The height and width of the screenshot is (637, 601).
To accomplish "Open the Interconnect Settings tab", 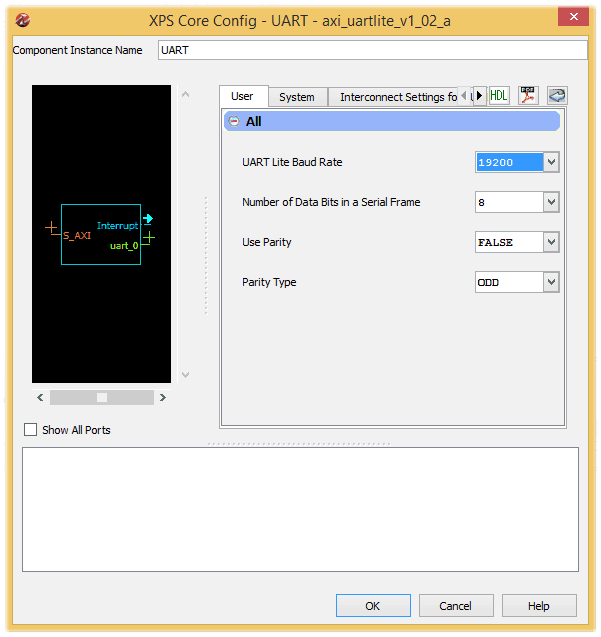I will 398,97.
